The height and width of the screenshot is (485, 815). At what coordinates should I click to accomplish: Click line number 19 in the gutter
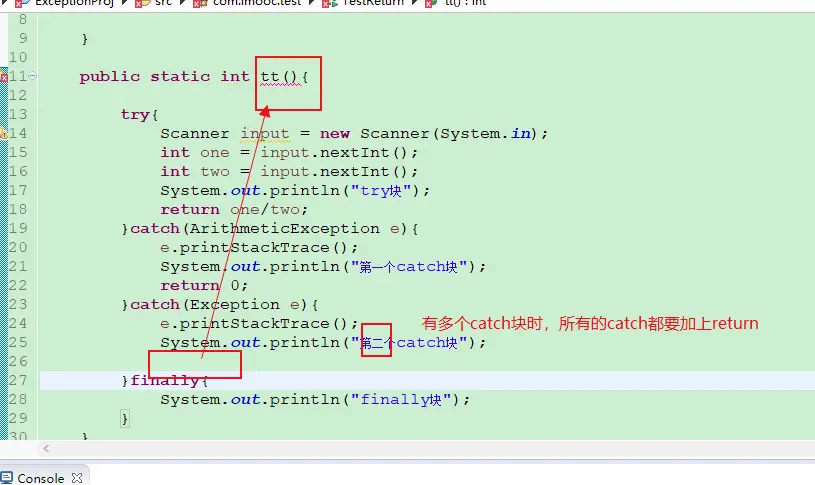[18, 228]
